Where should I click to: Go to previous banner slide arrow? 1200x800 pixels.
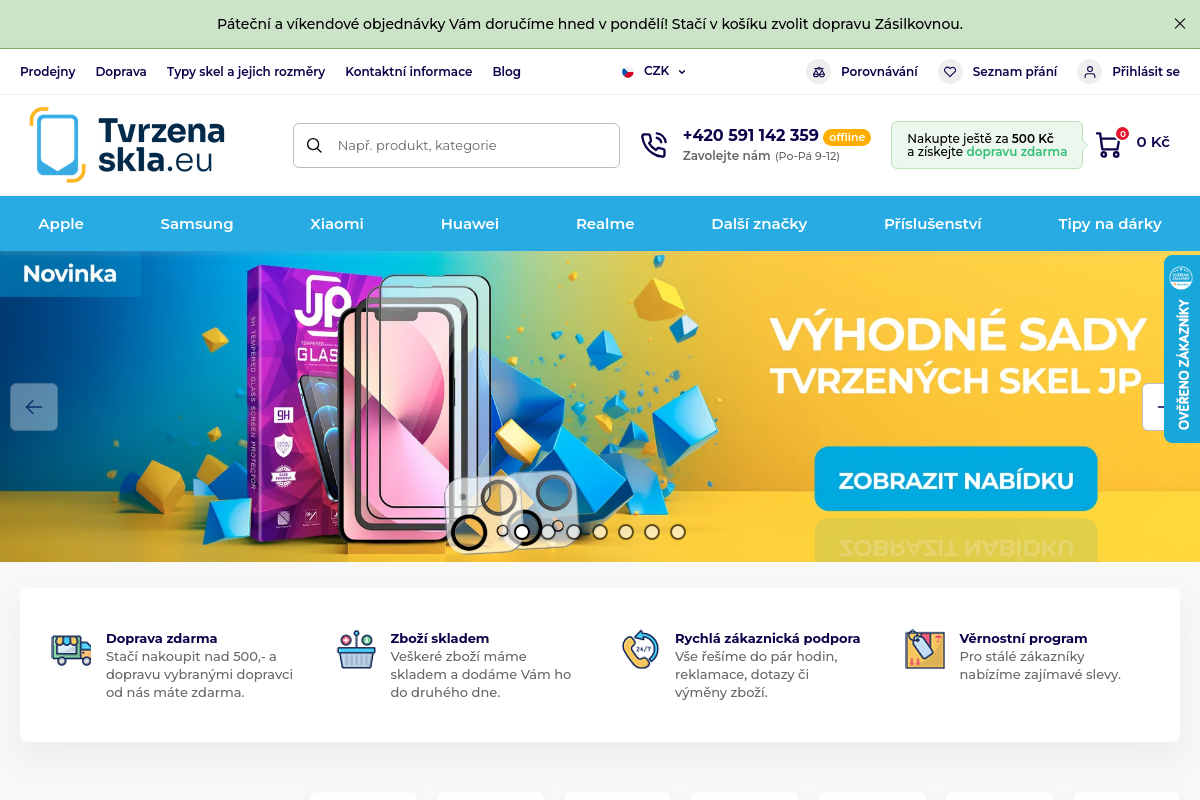click(34, 407)
